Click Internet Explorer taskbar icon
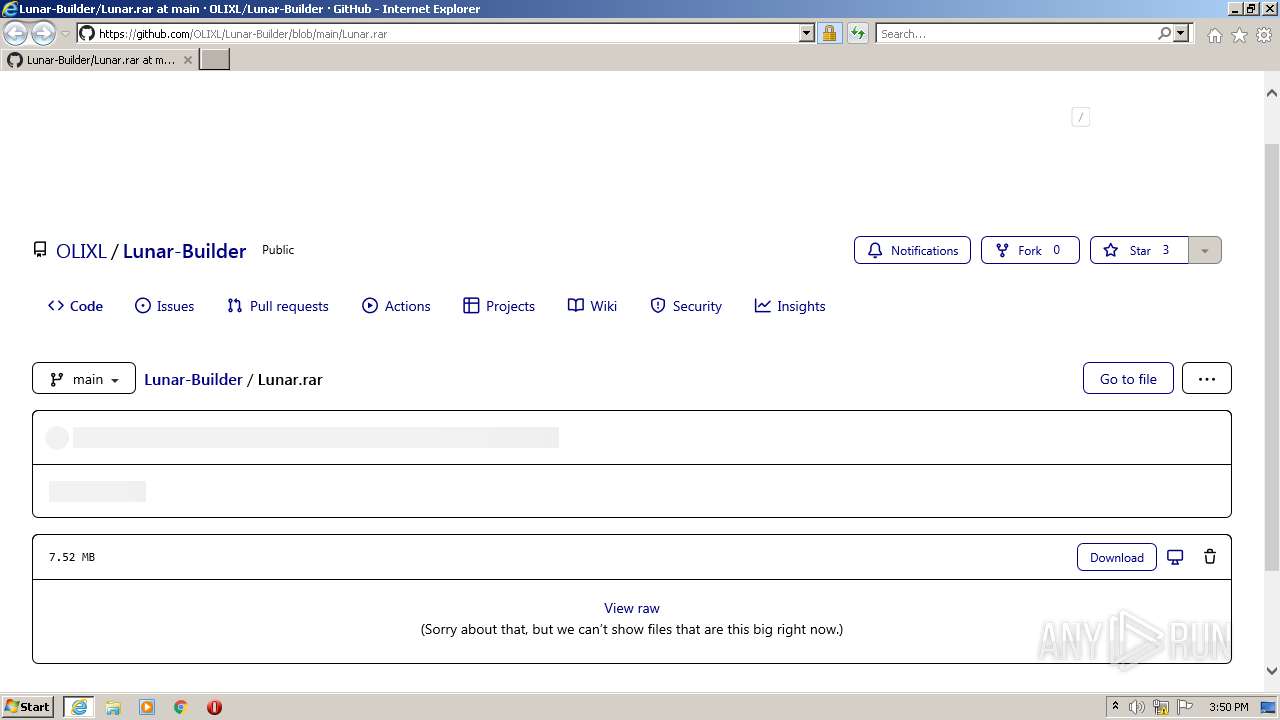Image resolution: width=1280 pixels, height=720 pixels. click(79, 706)
